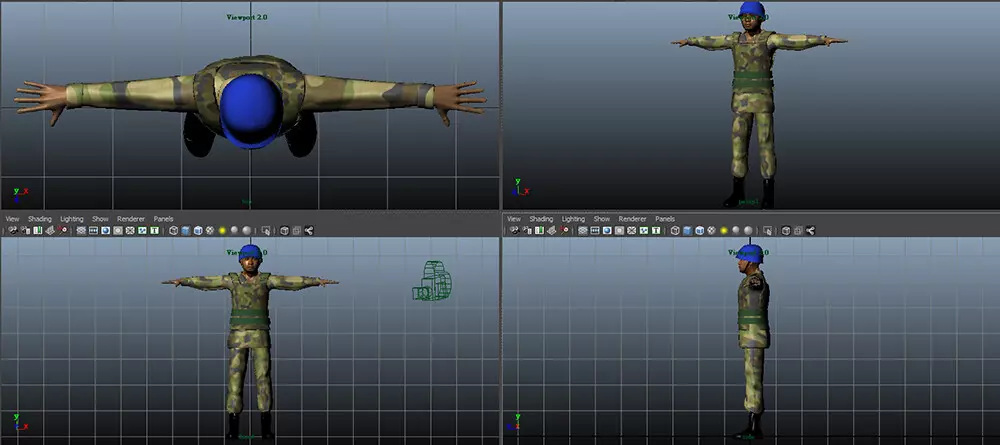This screenshot has height=445, width=1000.
Task: Open Shading dropdown menu in the left panel
Action: point(39,218)
